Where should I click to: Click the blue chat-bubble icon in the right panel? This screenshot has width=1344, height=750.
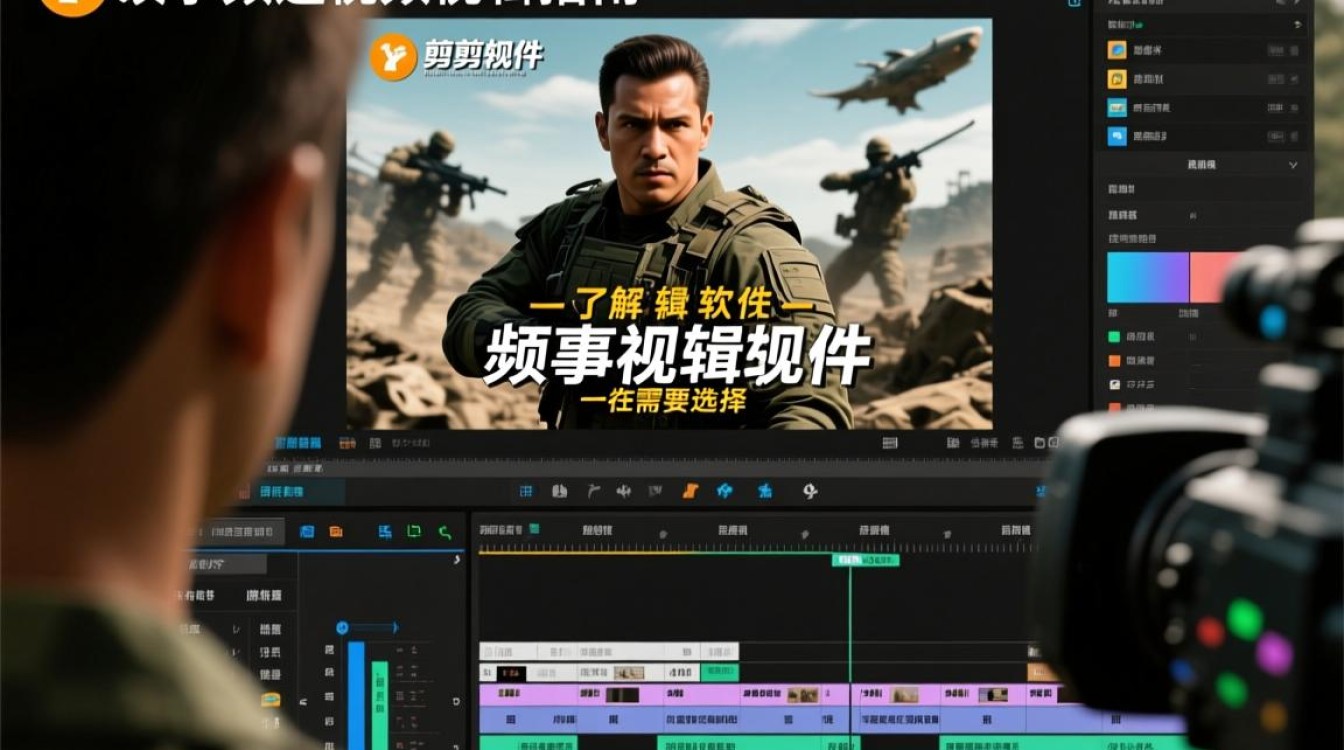[1117, 137]
